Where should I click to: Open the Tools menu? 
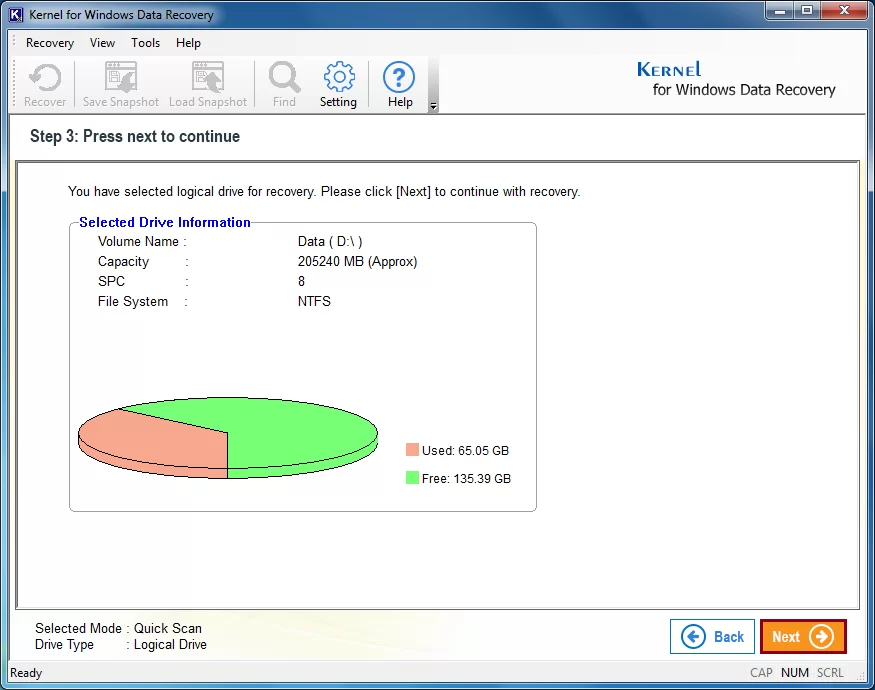(146, 43)
